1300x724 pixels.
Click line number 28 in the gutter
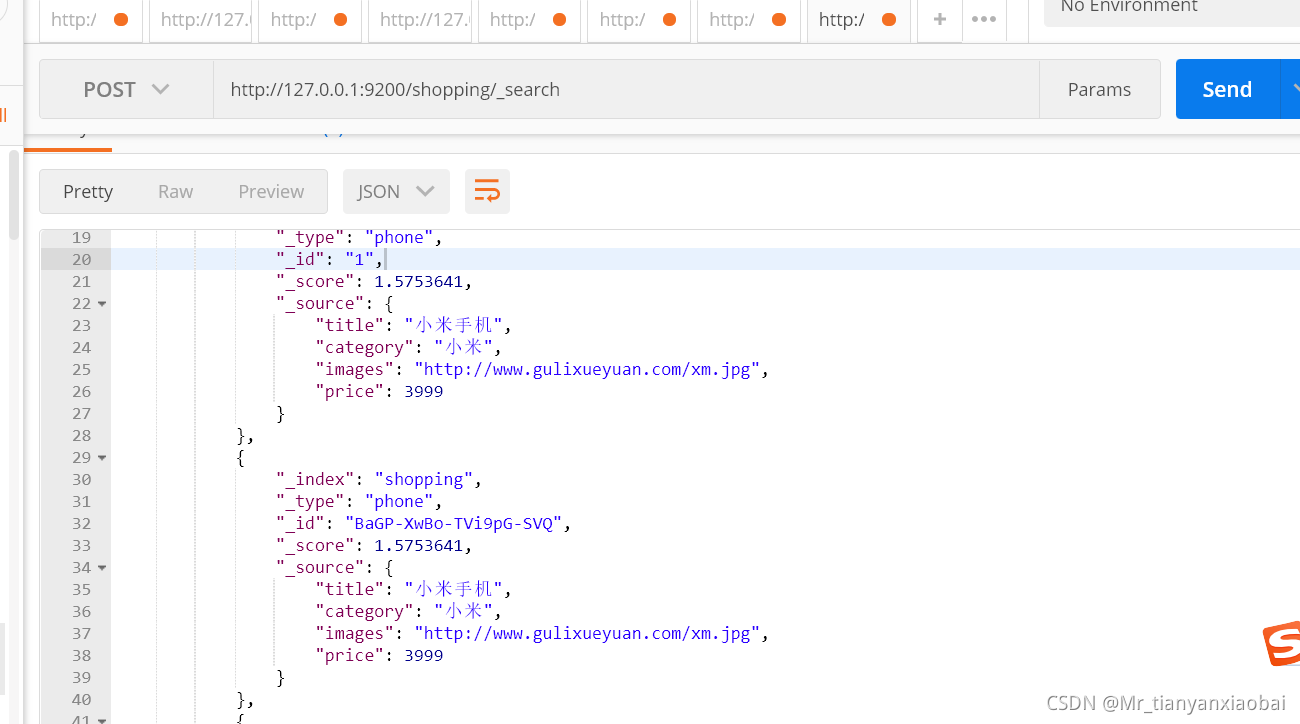coord(81,435)
